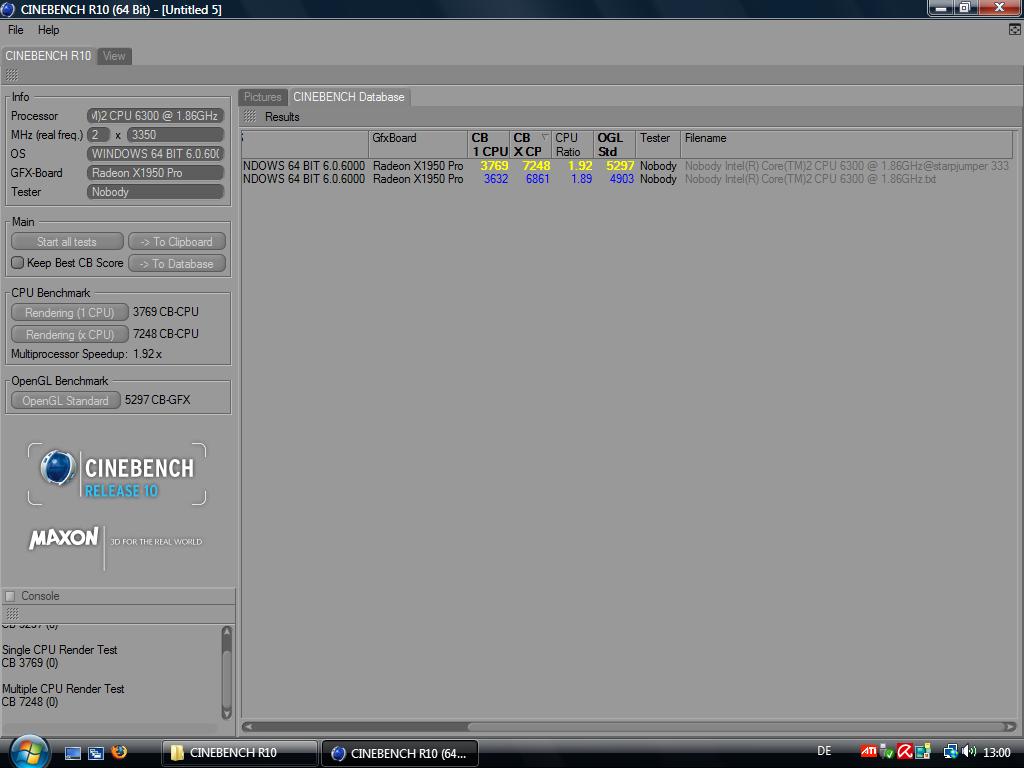Click the Console panel grip handle
The image size is (1024, 768).
(x=12, y=614)
